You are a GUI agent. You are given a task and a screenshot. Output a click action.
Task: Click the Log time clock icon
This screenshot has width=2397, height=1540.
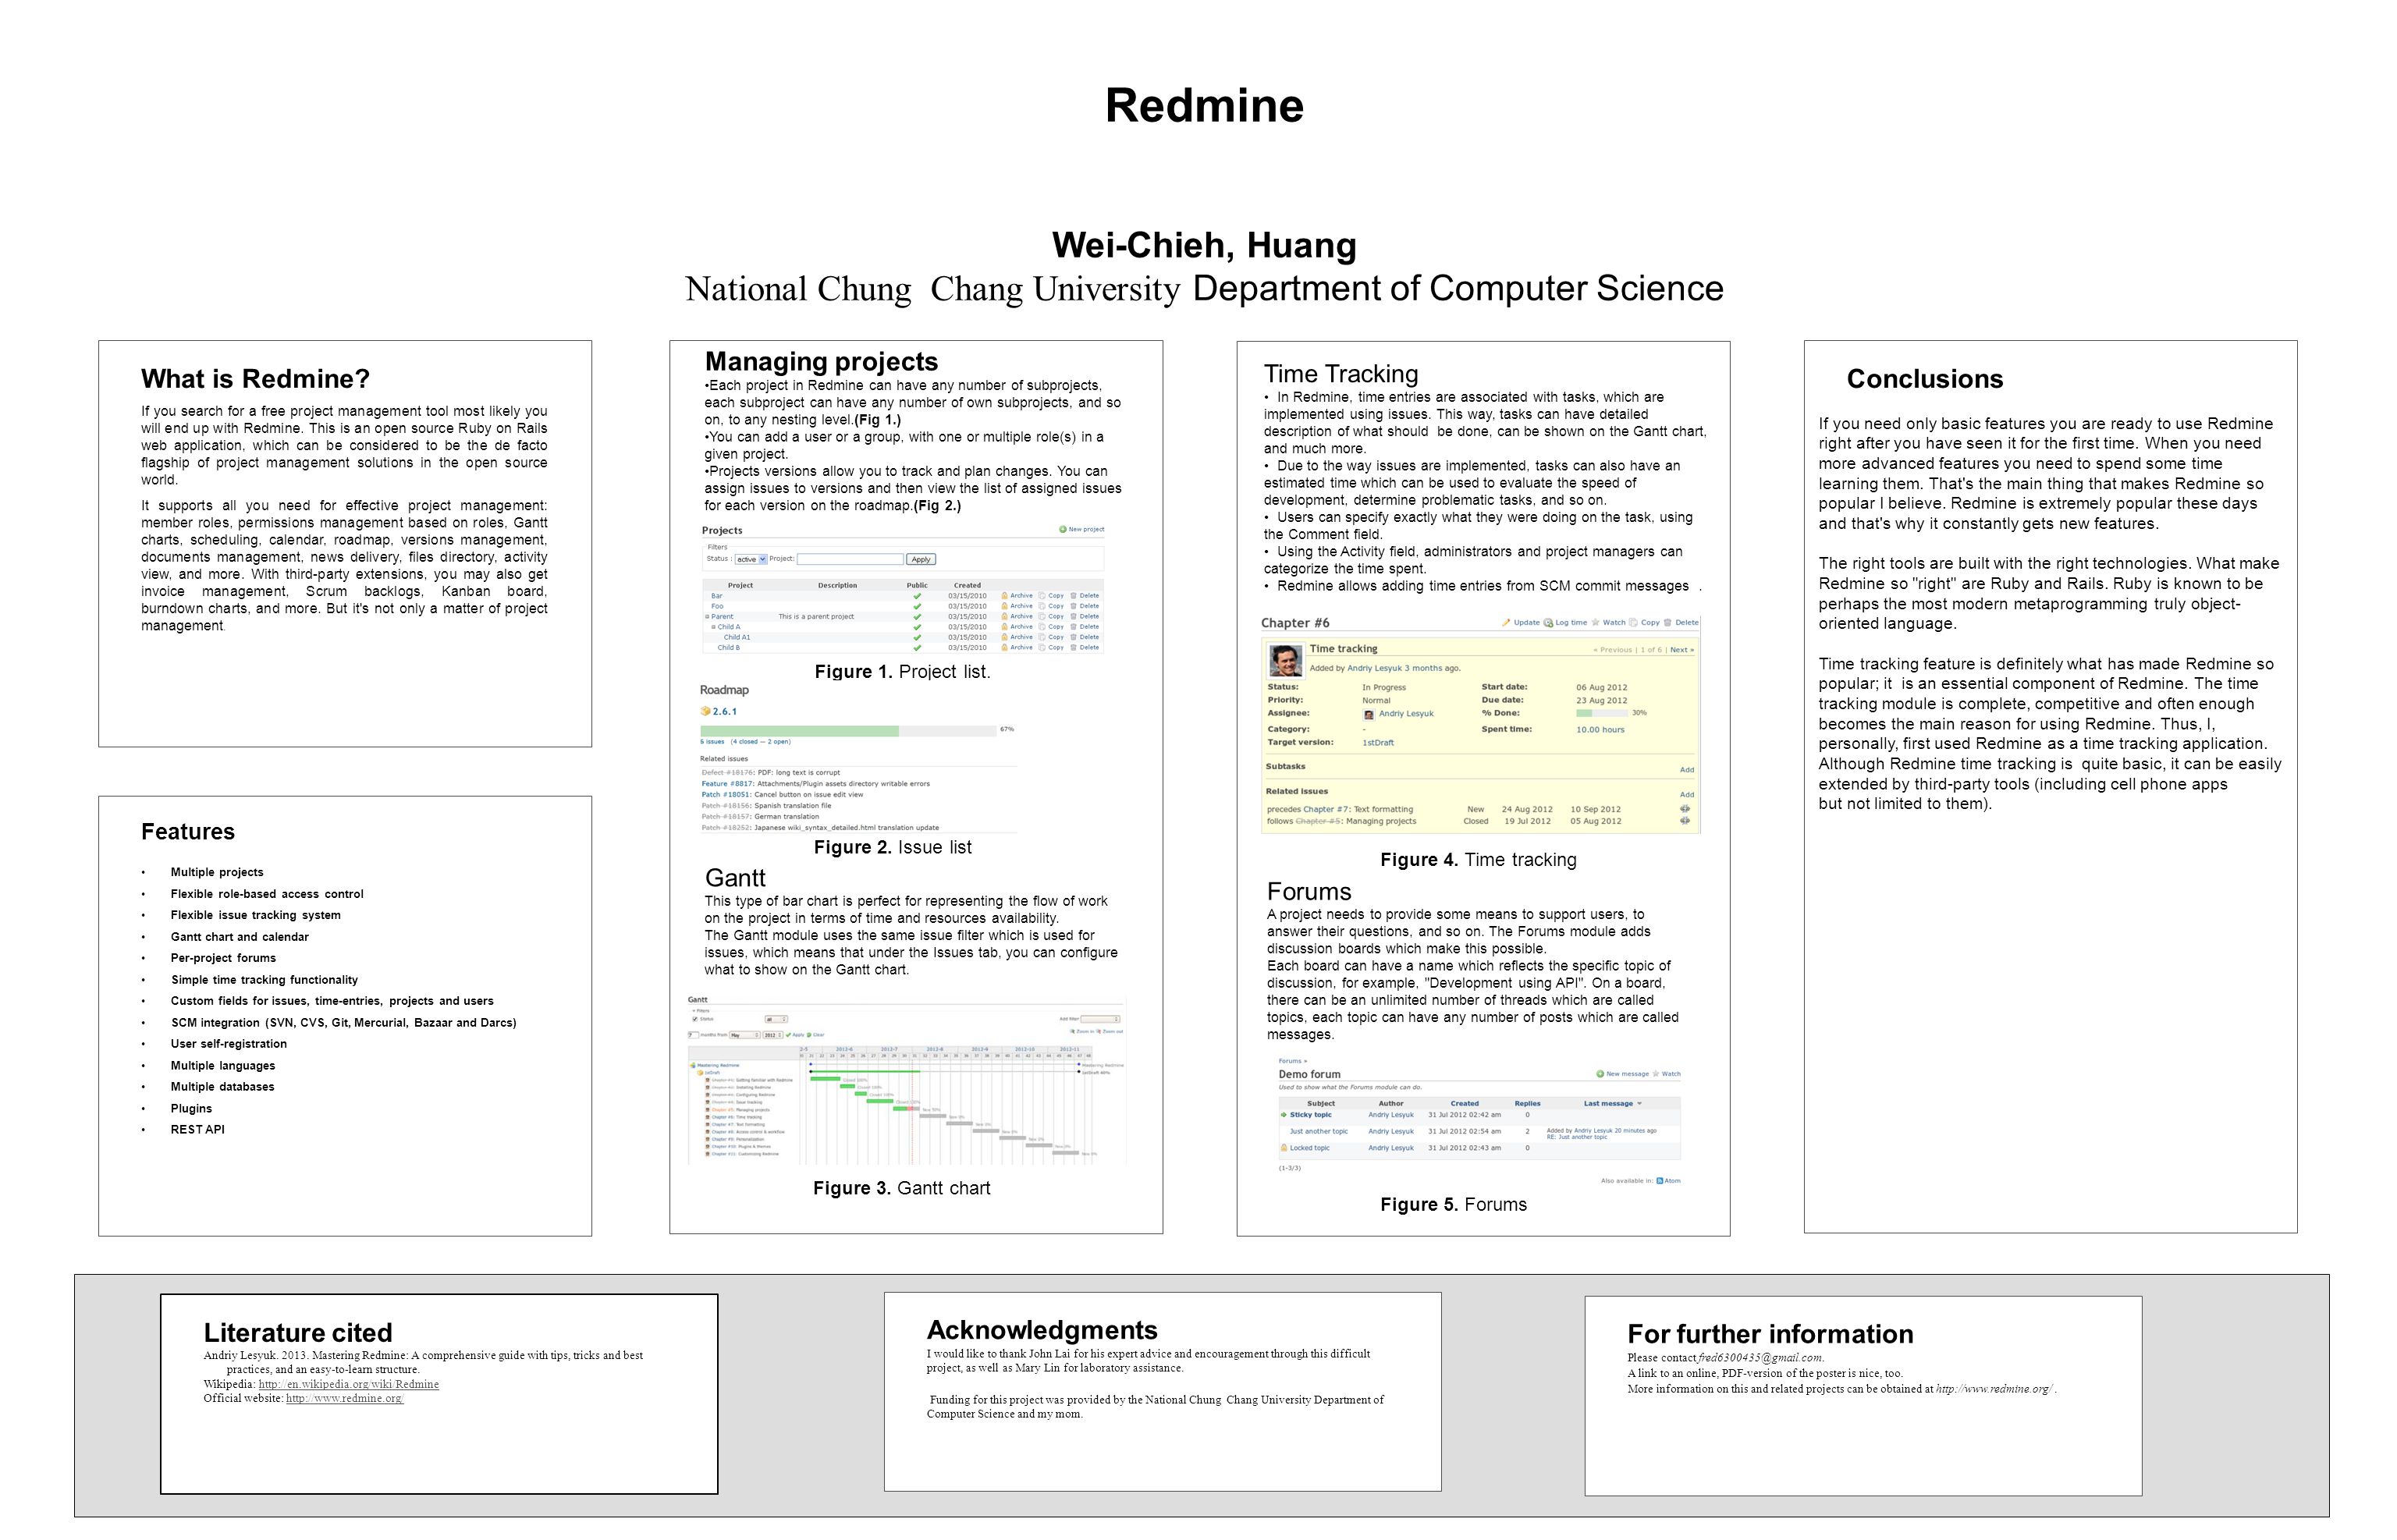(1548, 623)
